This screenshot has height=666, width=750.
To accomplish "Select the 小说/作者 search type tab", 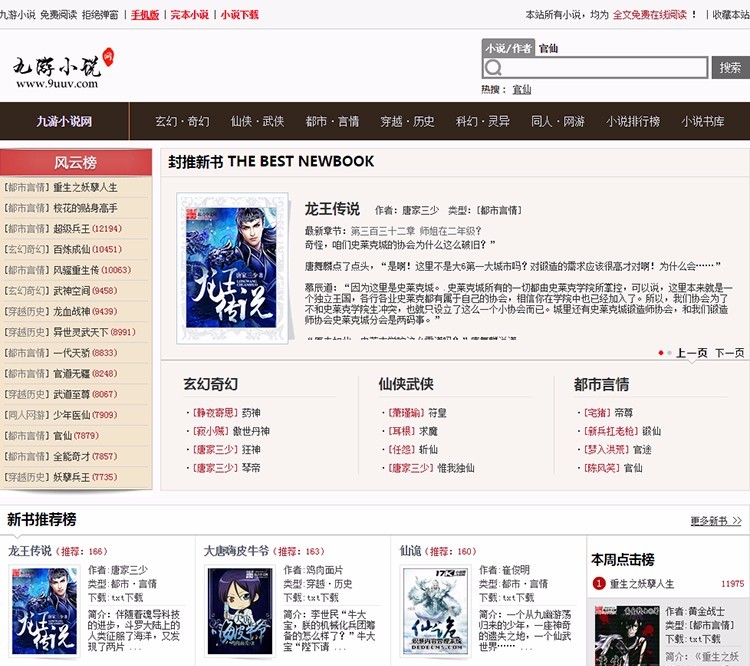I will (x=508, y=48).
